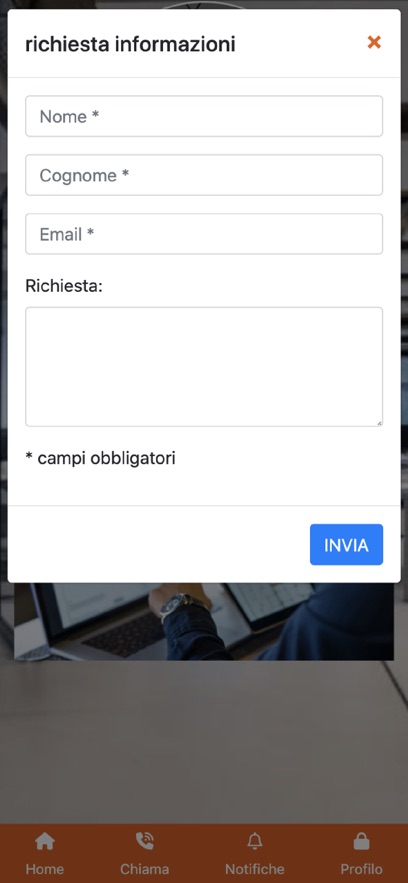
Task: Click the dimmed backdrop below the photo
Action: point(204,743)
